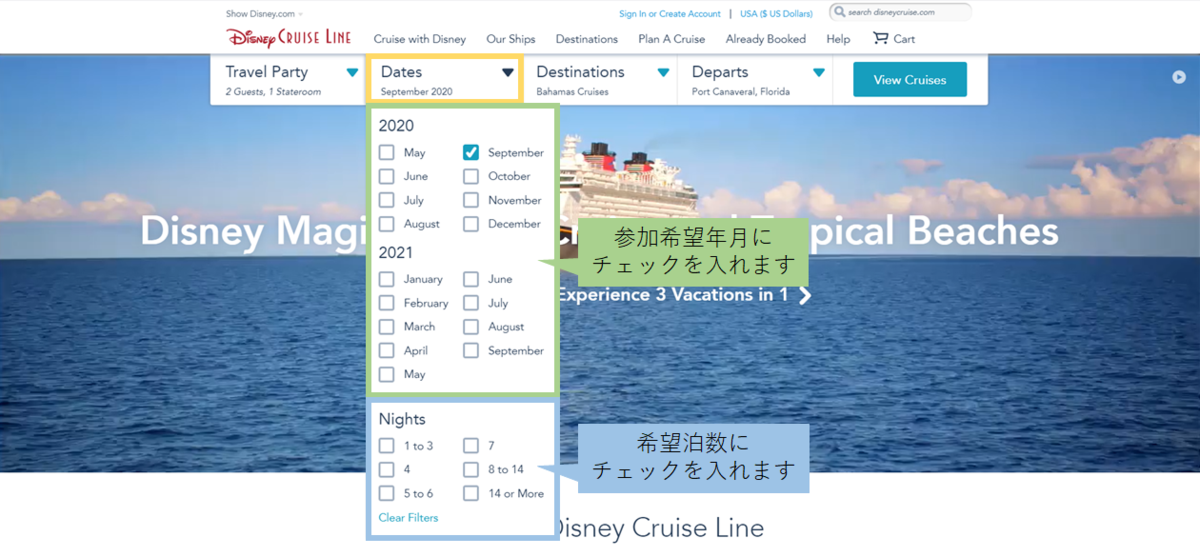The width and height of the screenshot is (1200, 557).
Task: Click the arrow after Experience 3 Vacations in 1
Action: [805, 295]
